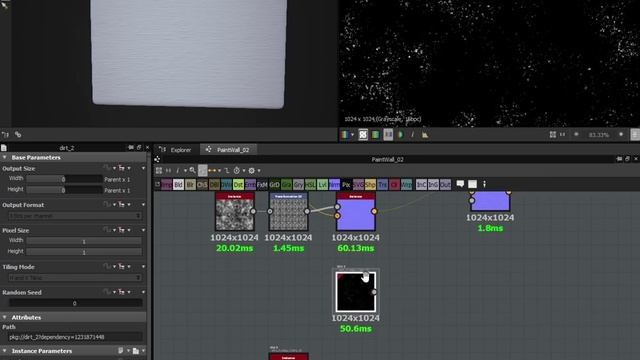The image size is (640, 360).
Task: Add a Blend node via Bld shortcut
Action: [x=178, y=185]
